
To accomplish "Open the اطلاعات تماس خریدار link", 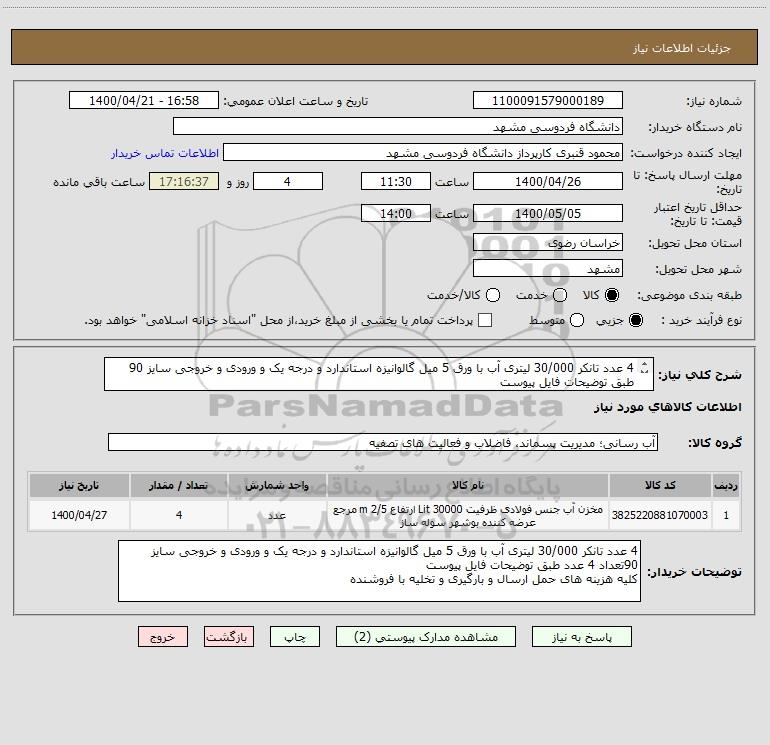I will click(x=165, y=153).
